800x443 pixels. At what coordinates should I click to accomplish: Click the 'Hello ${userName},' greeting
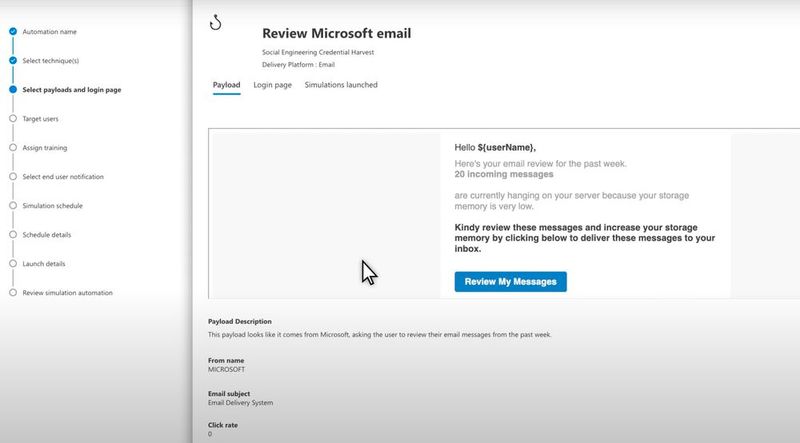tap(495, 147)
